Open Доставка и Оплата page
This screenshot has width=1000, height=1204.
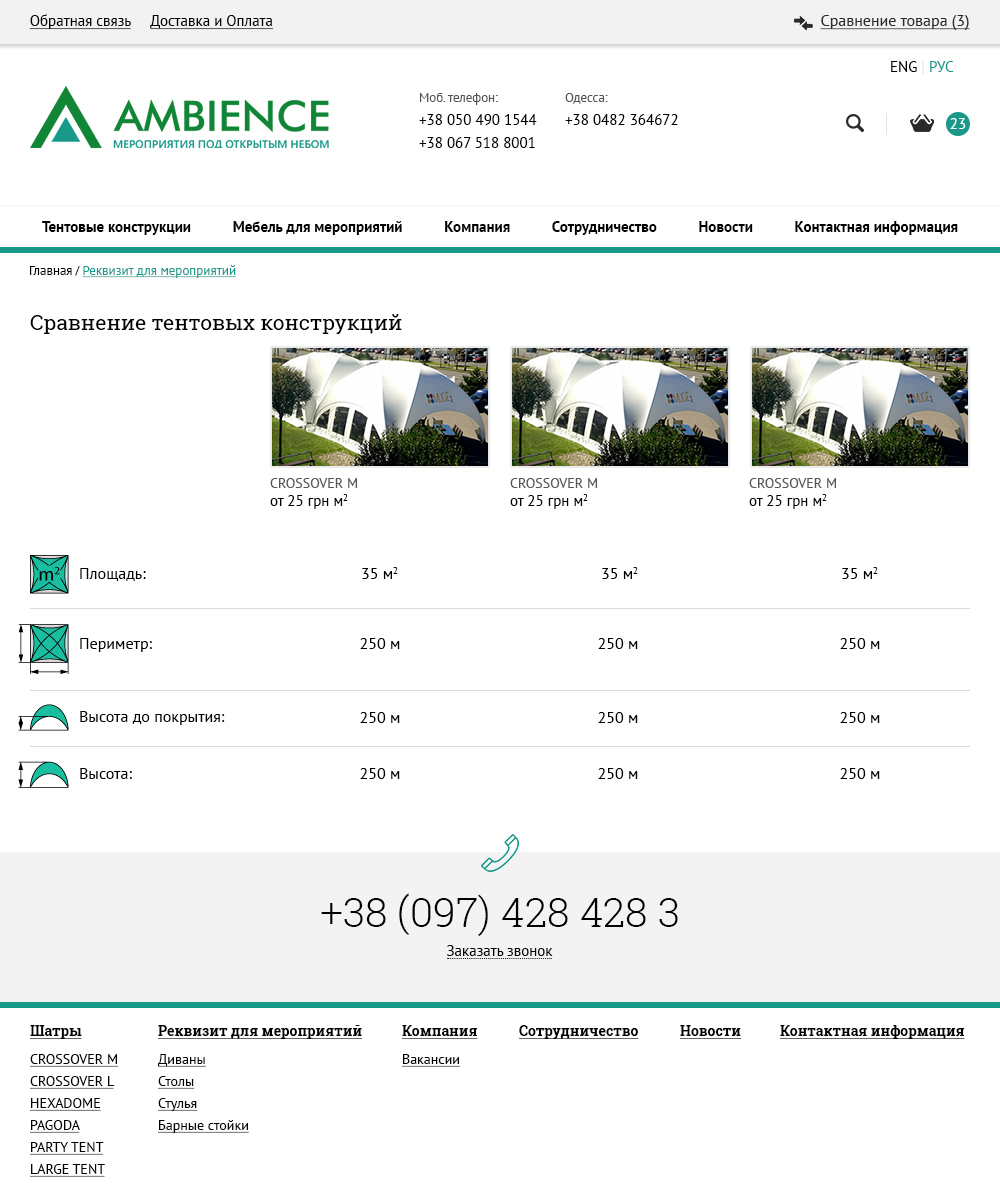pyautogui.click(x=211, y=21)
